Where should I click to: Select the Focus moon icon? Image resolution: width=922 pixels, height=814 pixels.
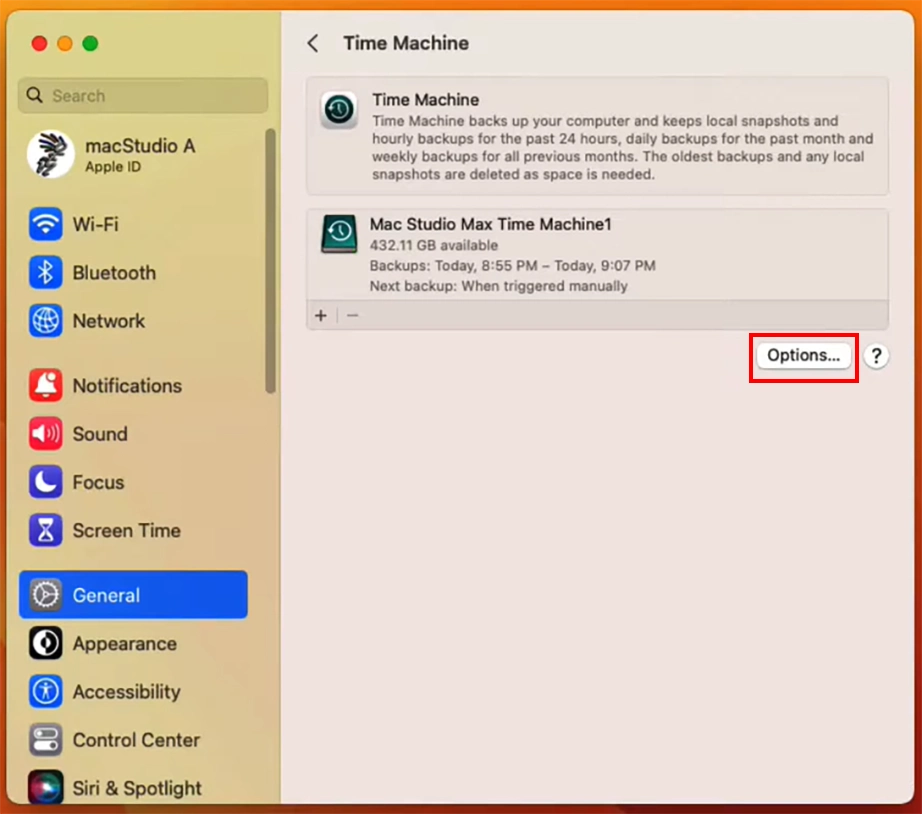pyautogui.click(x=45, y=482)
